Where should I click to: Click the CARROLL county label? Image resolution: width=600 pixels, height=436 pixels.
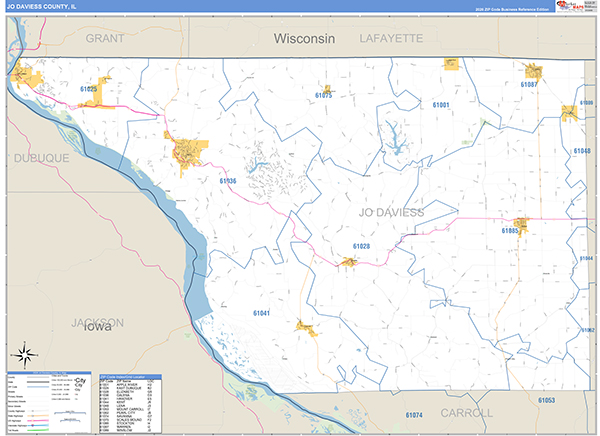[x=465, y=412]
